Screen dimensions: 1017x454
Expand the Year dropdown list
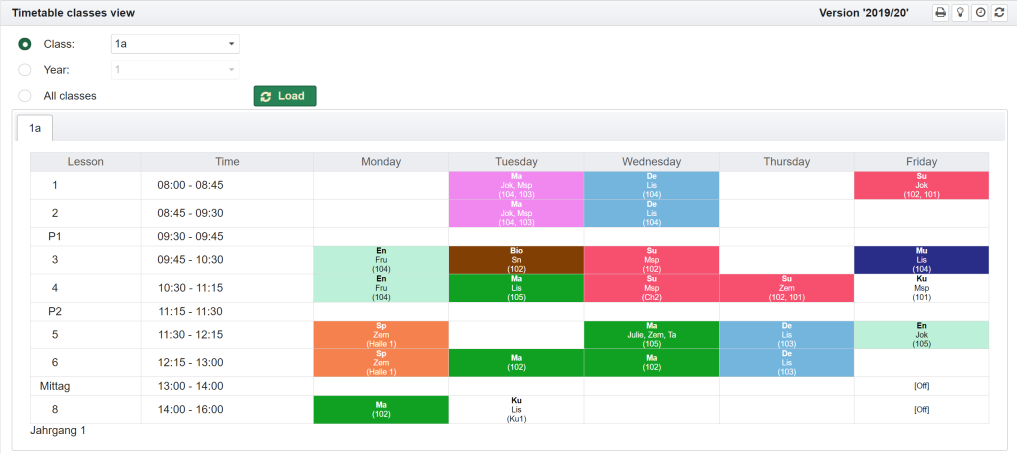point(174,70)
